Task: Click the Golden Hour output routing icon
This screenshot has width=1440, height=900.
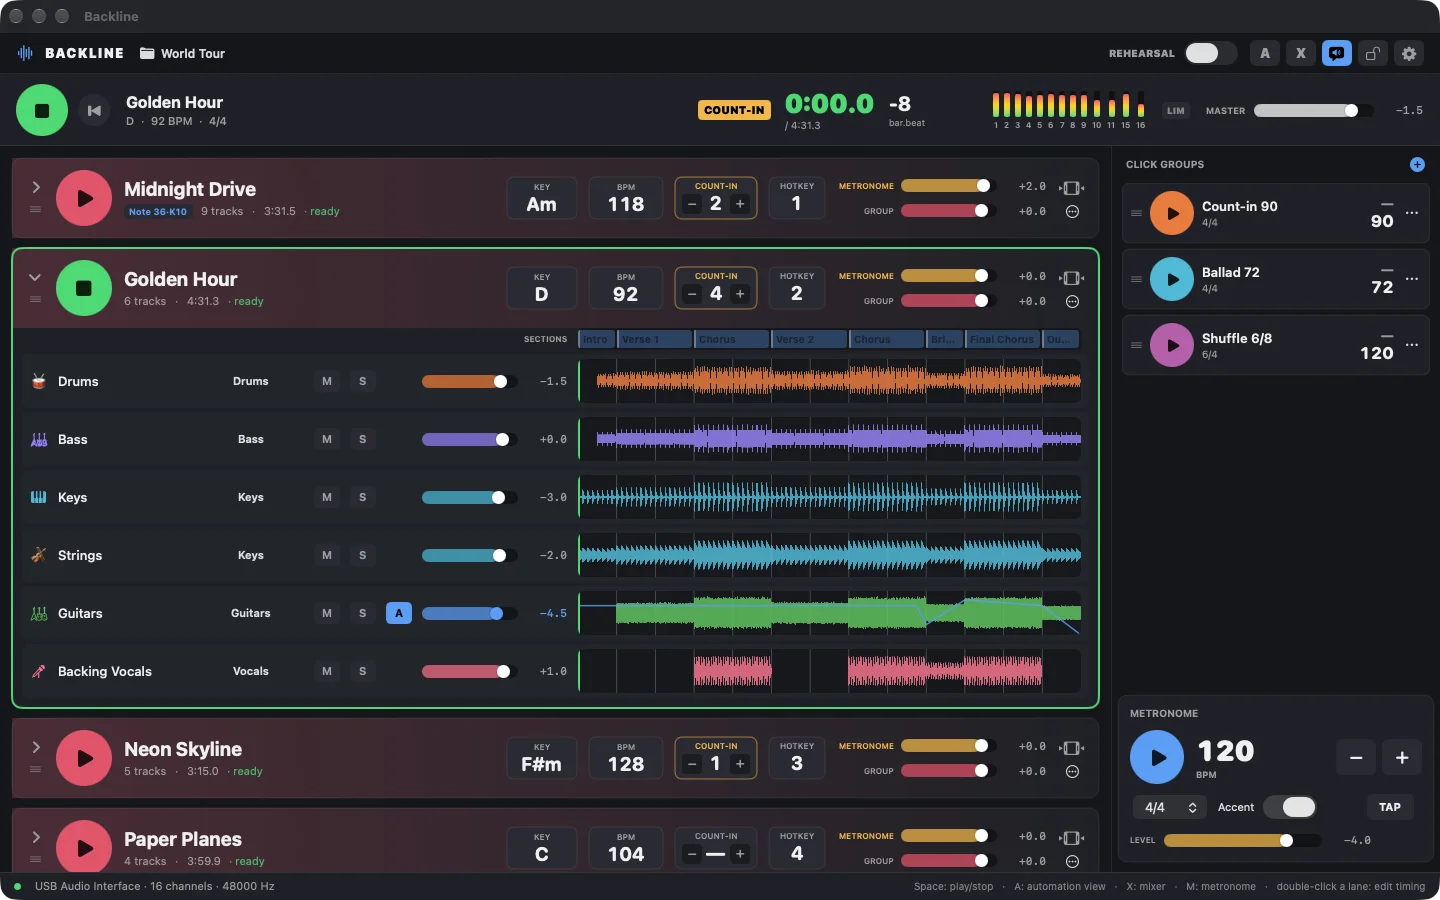Action: click(x=1072, y=278)
